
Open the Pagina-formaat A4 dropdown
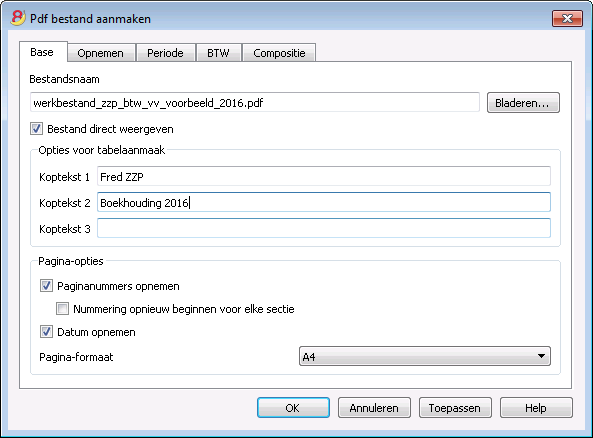[x=424, y=356]
